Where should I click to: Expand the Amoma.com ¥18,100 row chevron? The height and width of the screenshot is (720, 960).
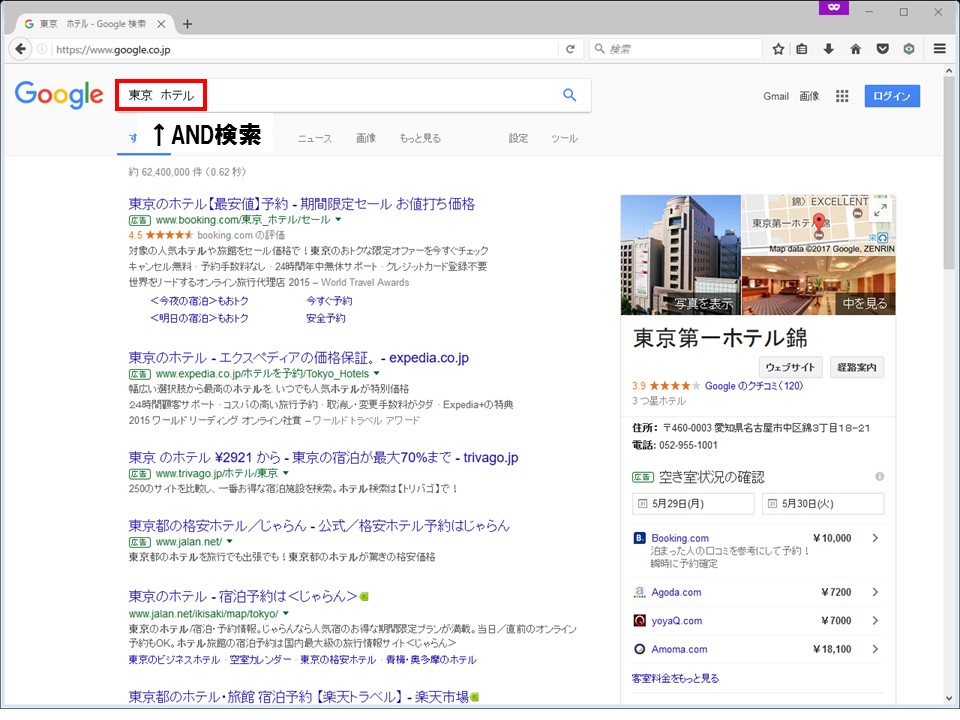876,649
